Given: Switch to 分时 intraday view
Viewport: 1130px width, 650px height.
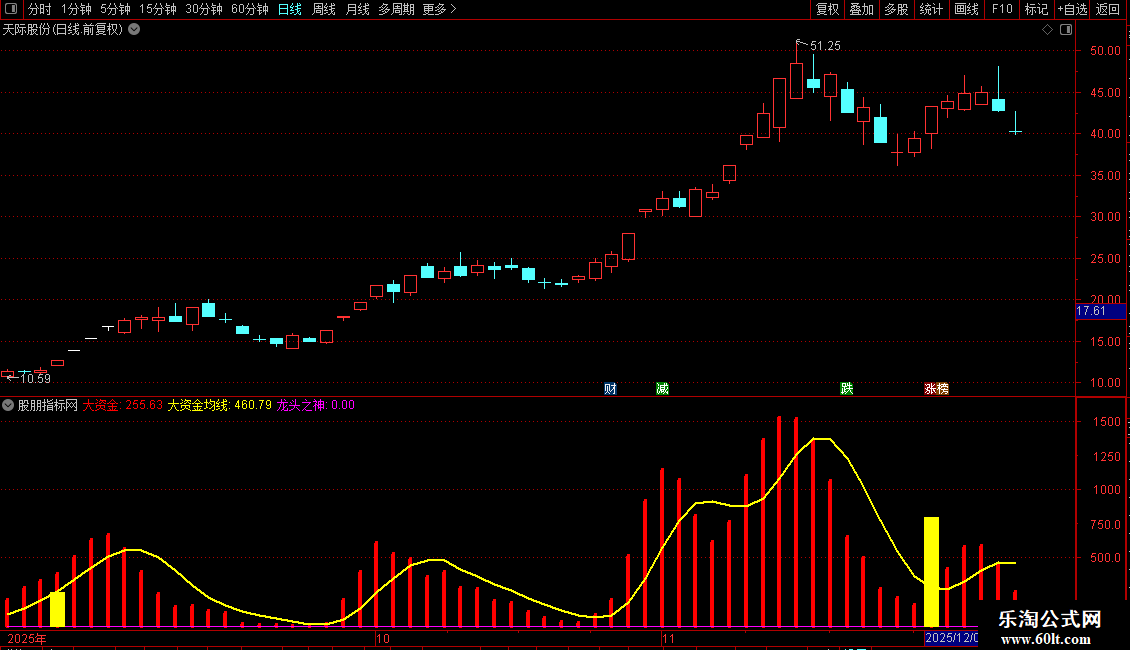Looking at the screenshot, I should [40, 9].
